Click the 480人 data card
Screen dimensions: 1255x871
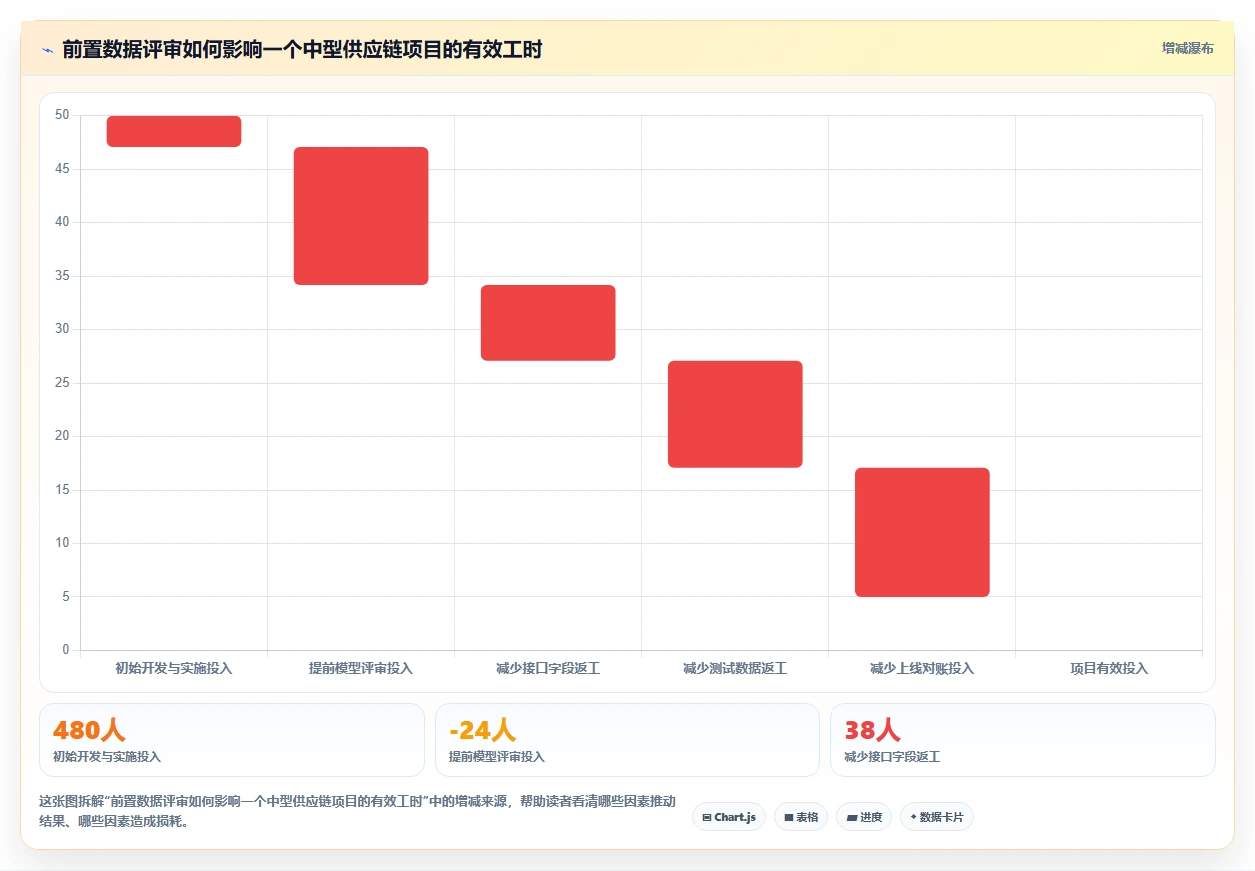point(232,740)
